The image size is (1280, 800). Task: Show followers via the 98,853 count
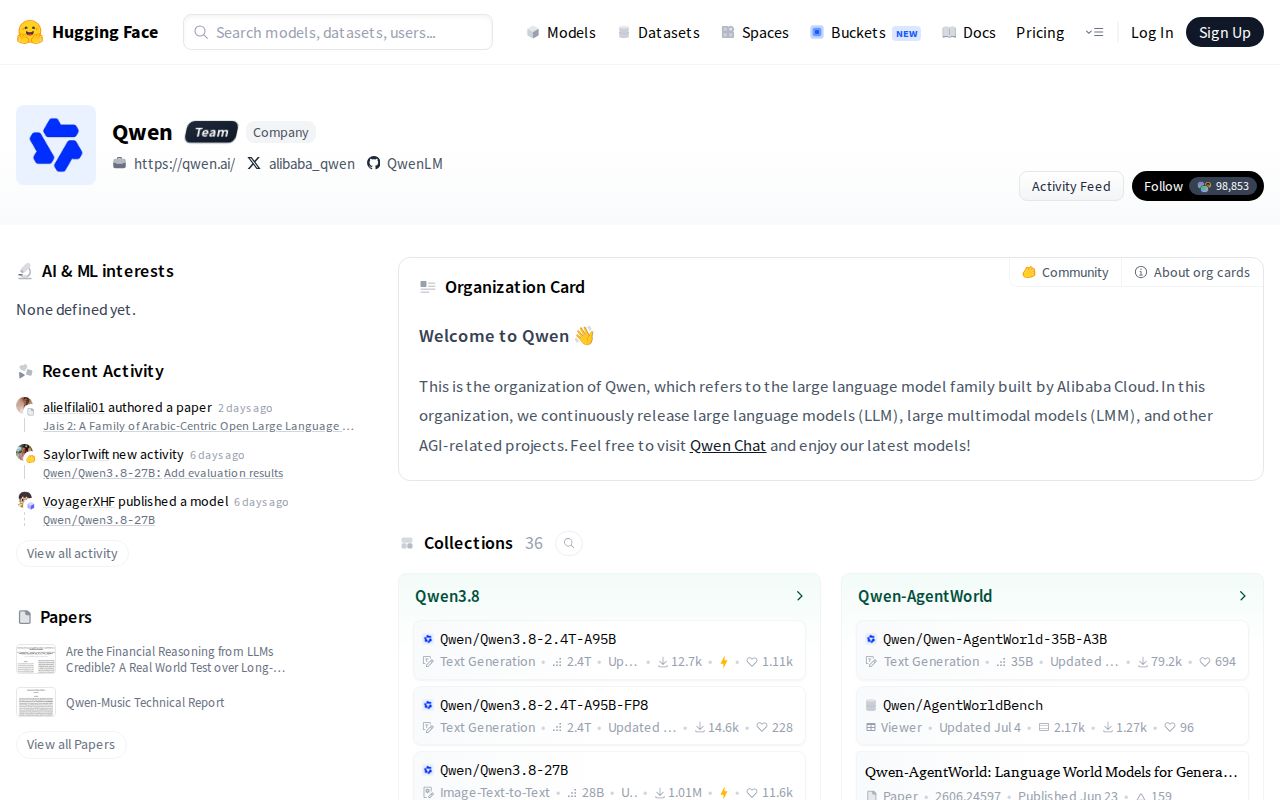1224,186
